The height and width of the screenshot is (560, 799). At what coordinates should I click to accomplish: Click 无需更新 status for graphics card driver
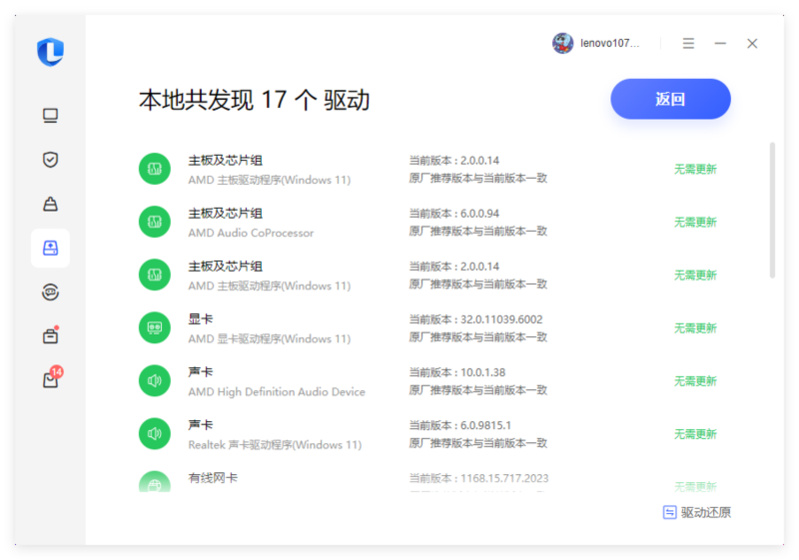point(695,328)
